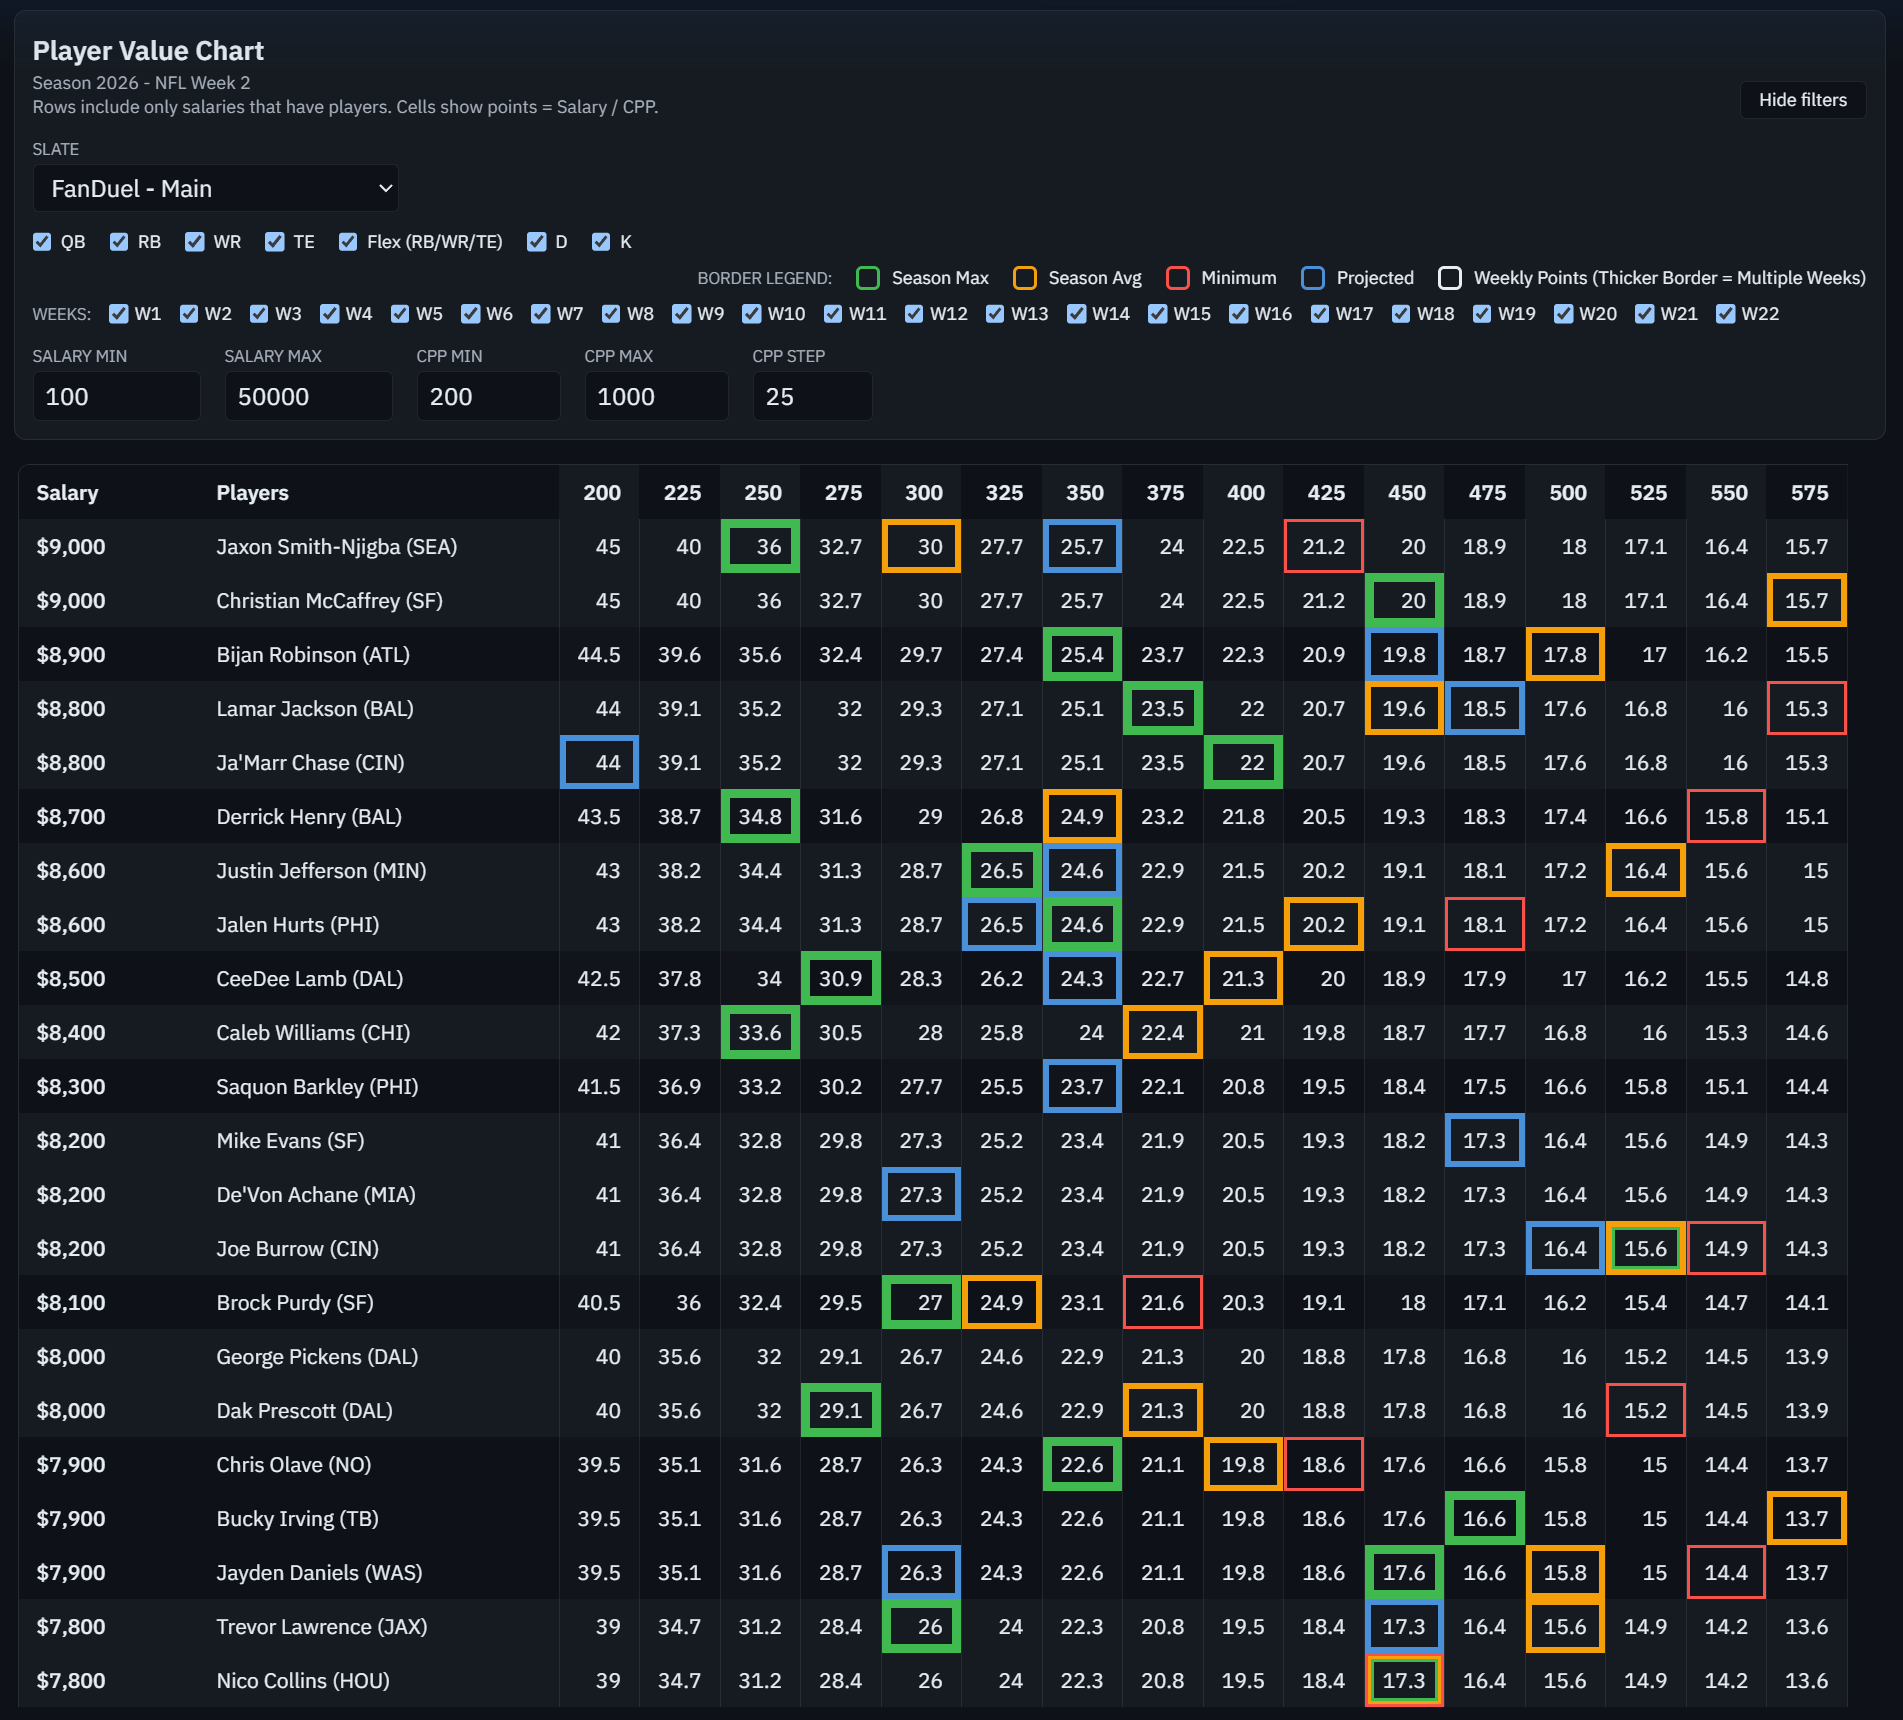Viewport: 1903px width, 1720px height.
Task: Select the CPP Max input box
Action: (x=656, y=396)
